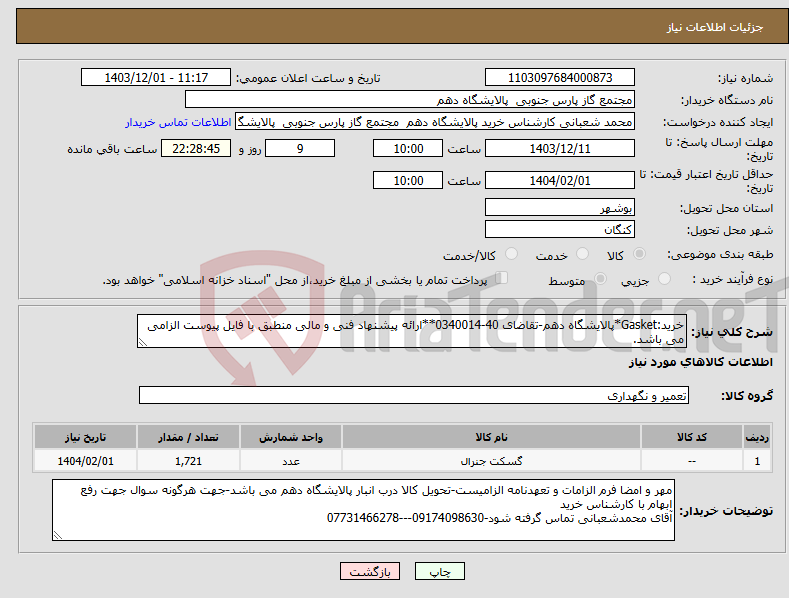Click the request creator field
The width and height of the screenshot is (789, 598).
pyautogui.click(x=435, y=122)
